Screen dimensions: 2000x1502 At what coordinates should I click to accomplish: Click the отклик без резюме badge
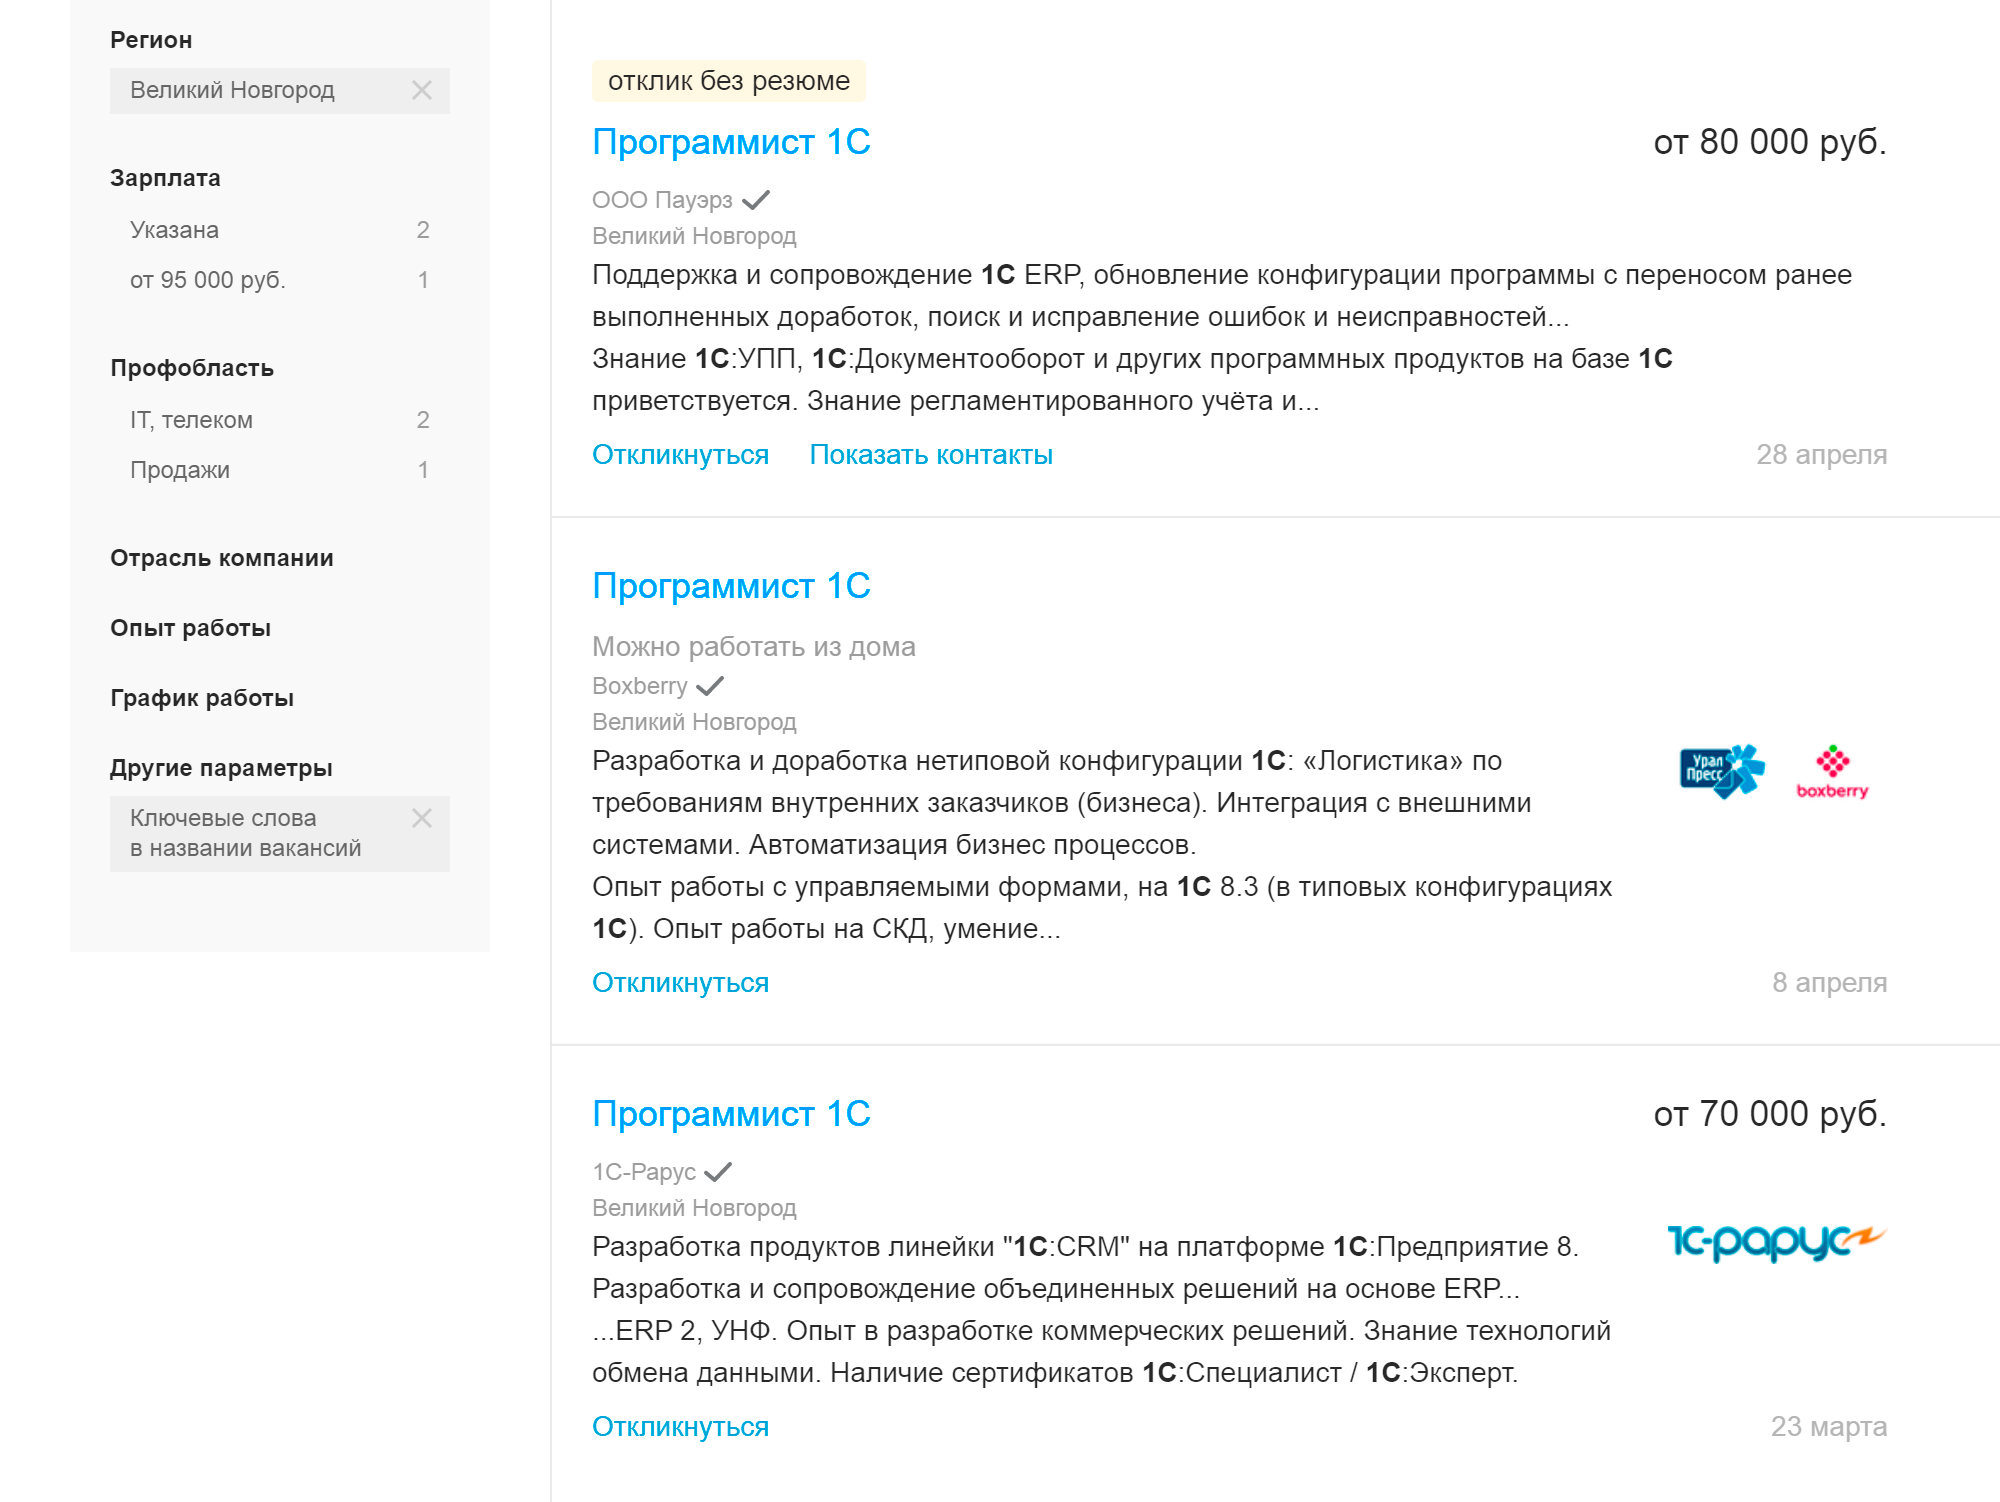click(x=729, y=81)
